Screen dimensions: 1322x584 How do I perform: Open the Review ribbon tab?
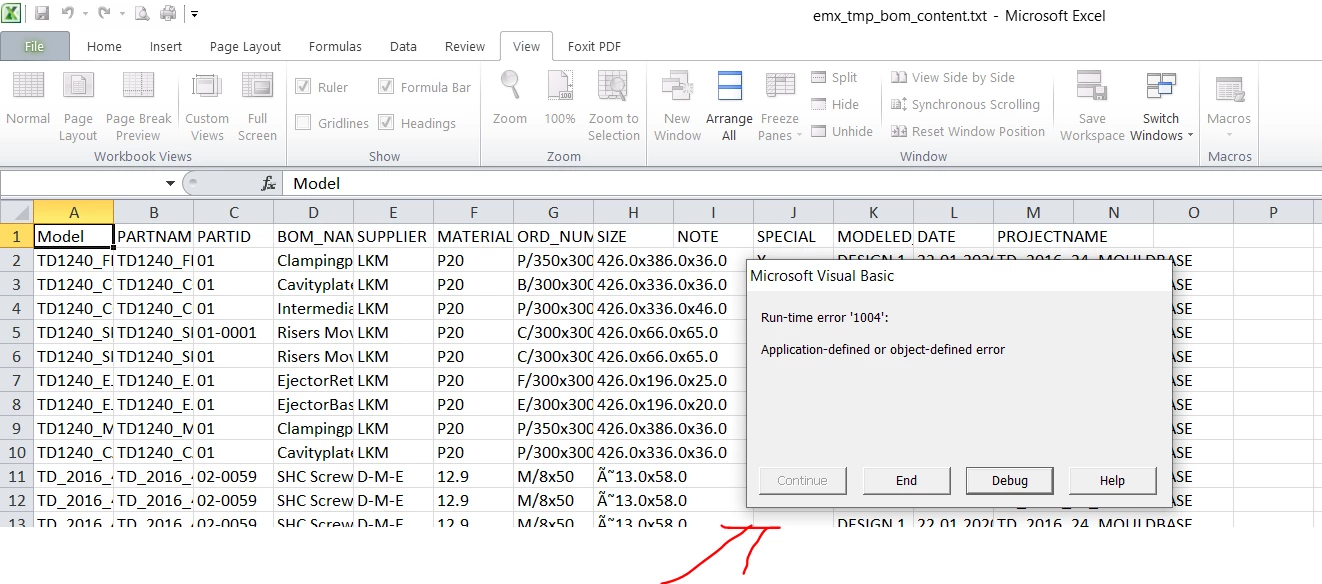click(x=465, y=46)
